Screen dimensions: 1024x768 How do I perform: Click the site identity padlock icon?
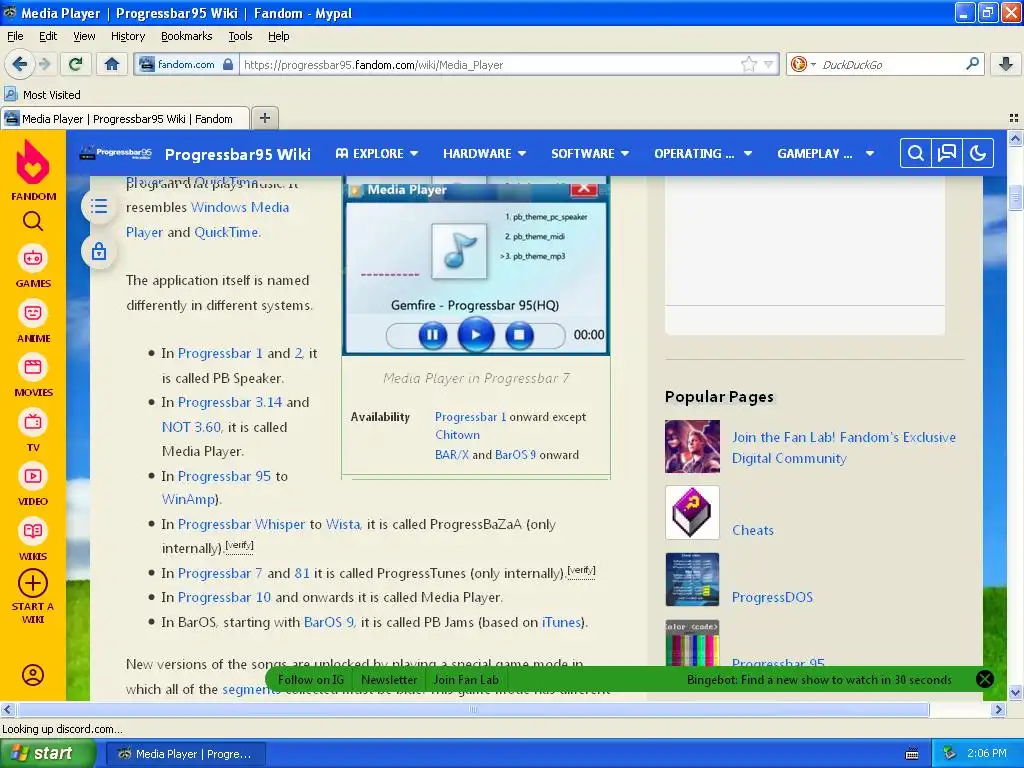click(228, 64)
